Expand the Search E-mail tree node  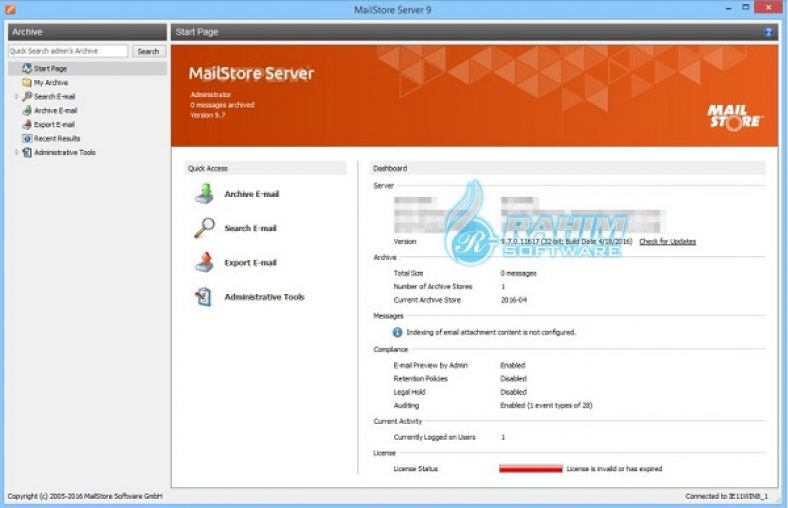click(x=17, y=96)
